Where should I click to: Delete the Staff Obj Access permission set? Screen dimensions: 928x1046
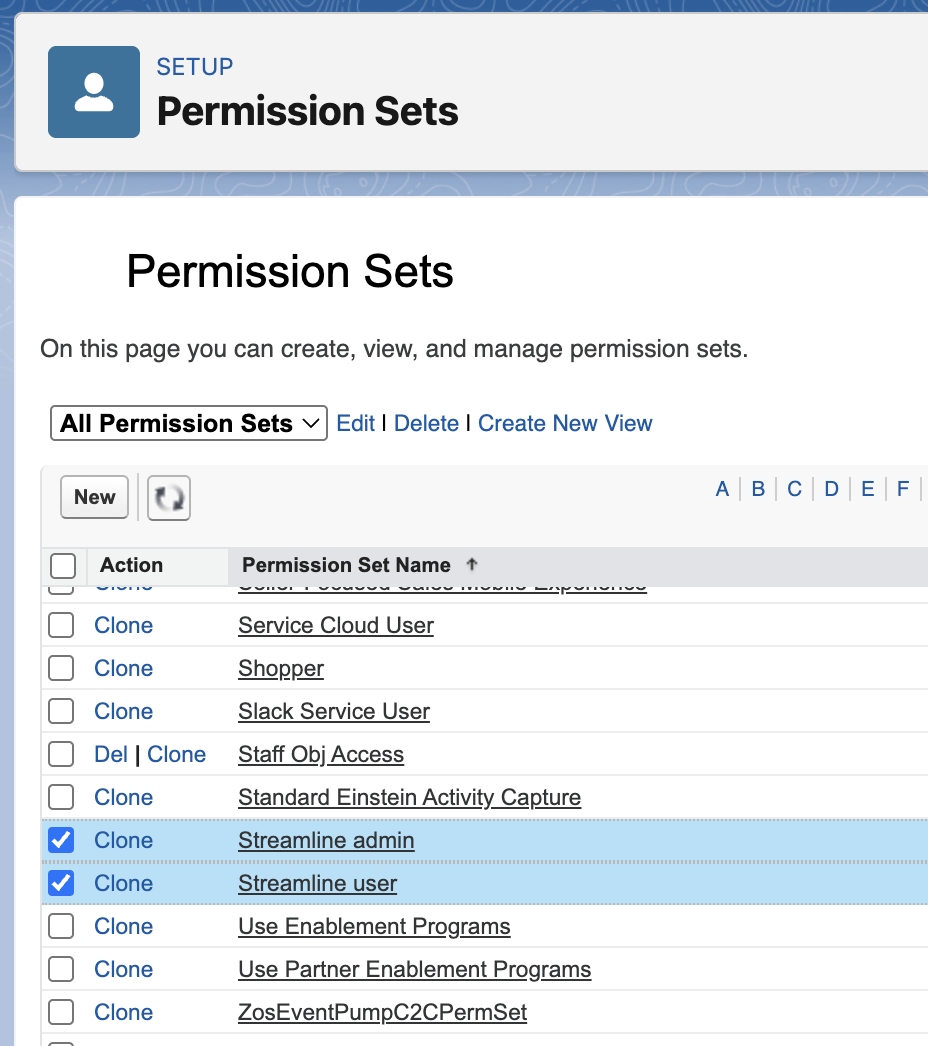point(111,754)
